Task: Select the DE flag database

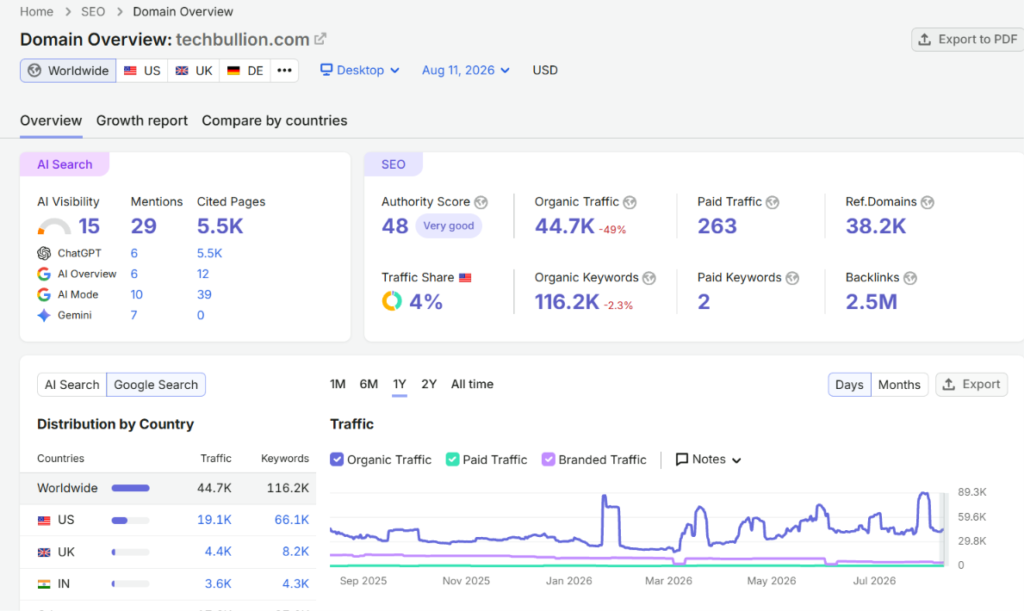Action: (x=246, y=70)
